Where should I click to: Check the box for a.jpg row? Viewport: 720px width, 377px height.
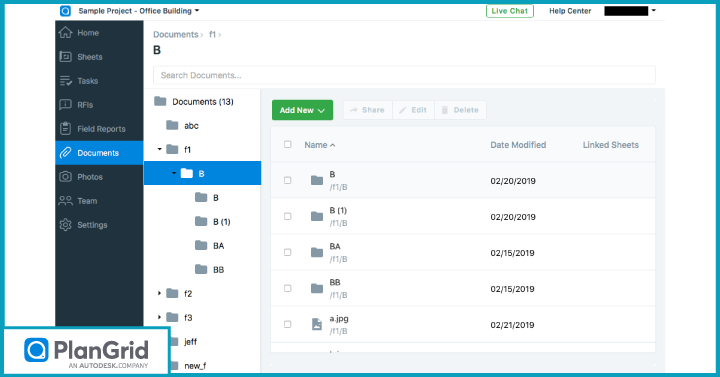point(287,324)
